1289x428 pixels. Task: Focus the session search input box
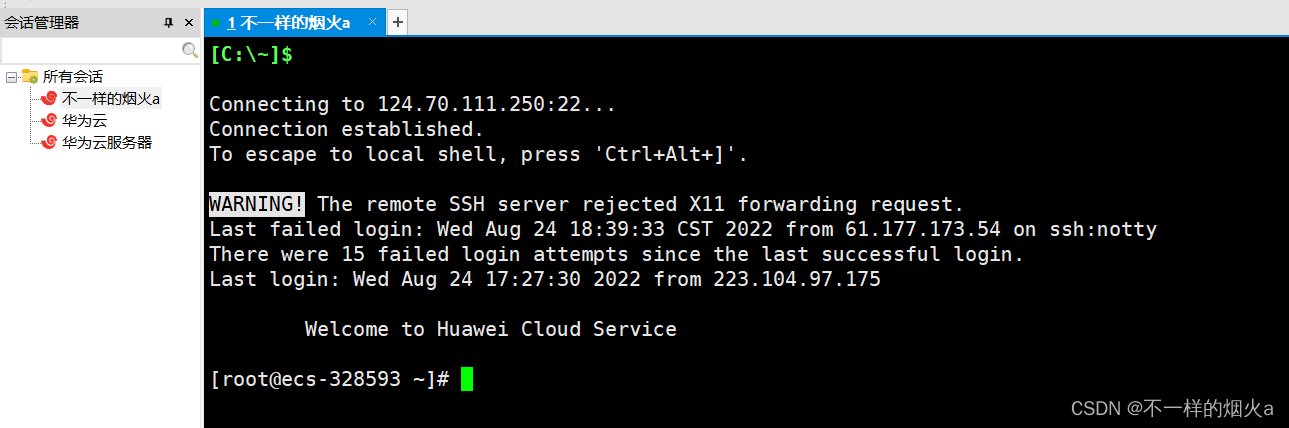click(90, 50)
